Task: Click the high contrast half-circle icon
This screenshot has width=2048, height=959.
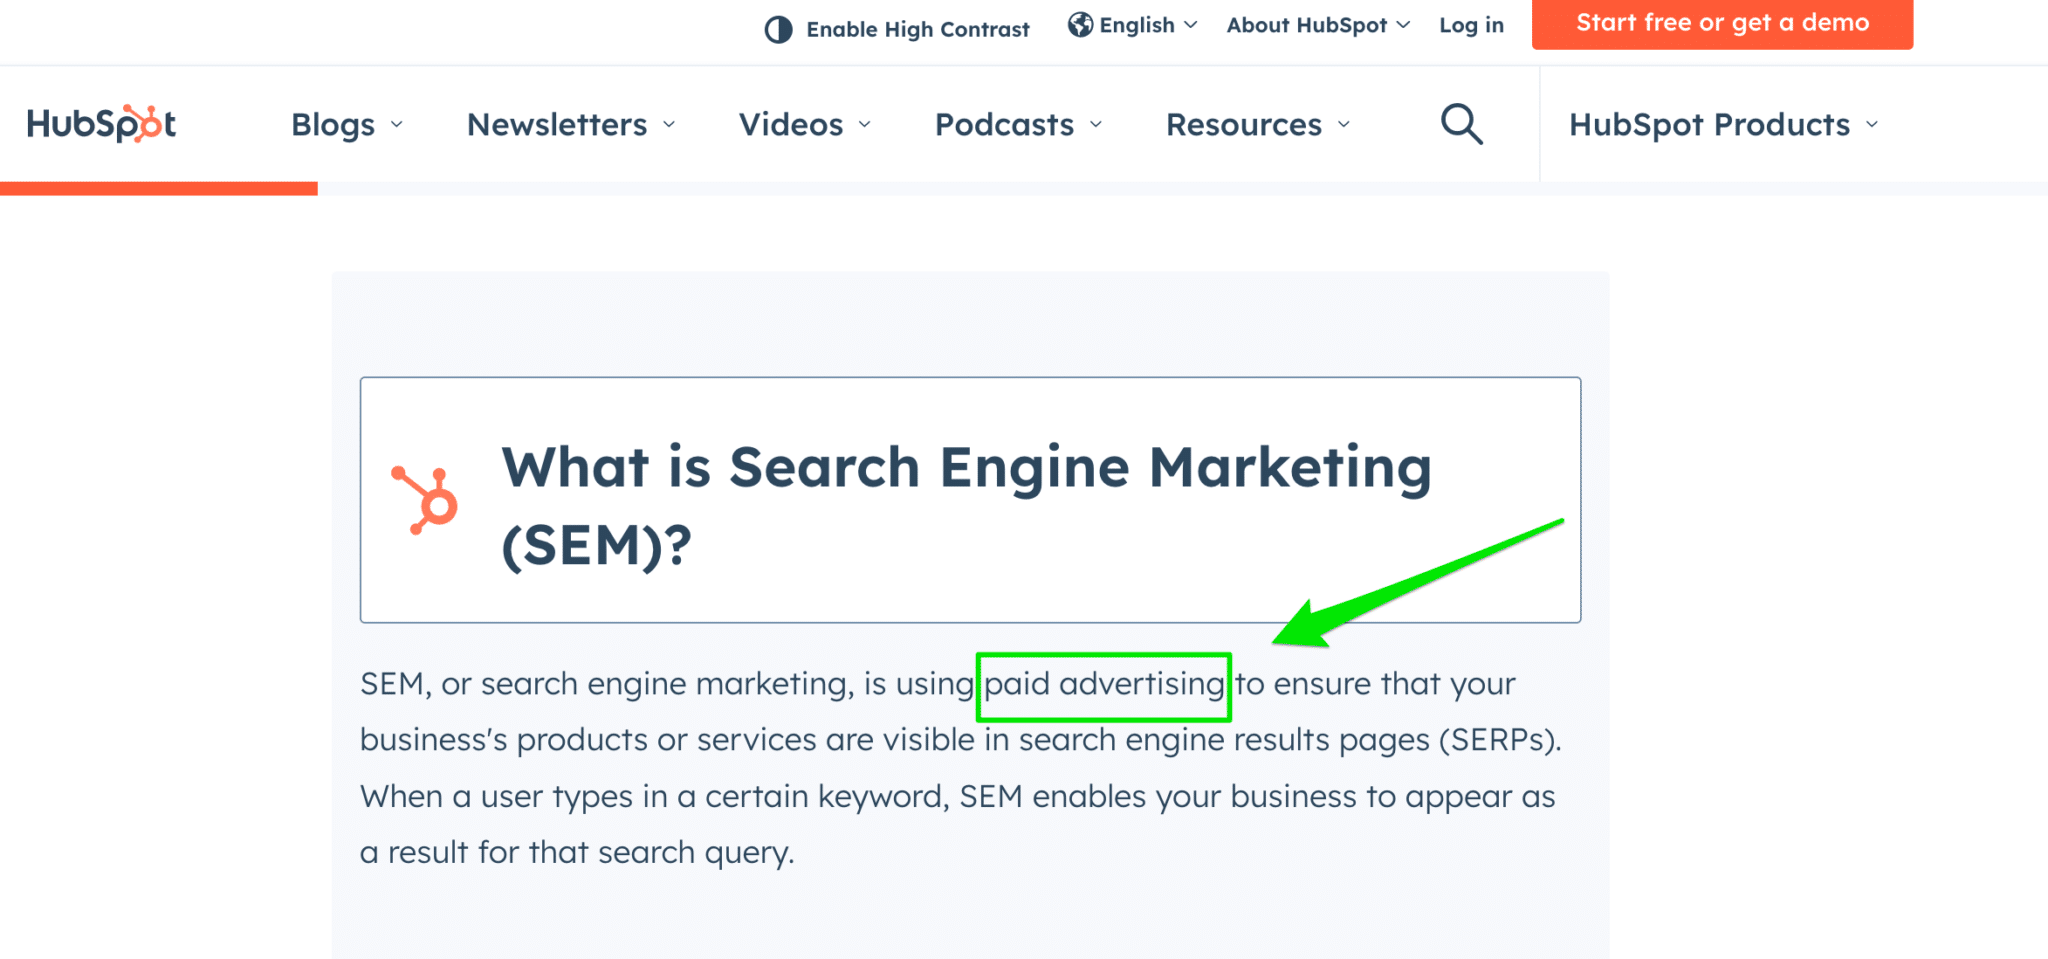Action: coord(778,29)
